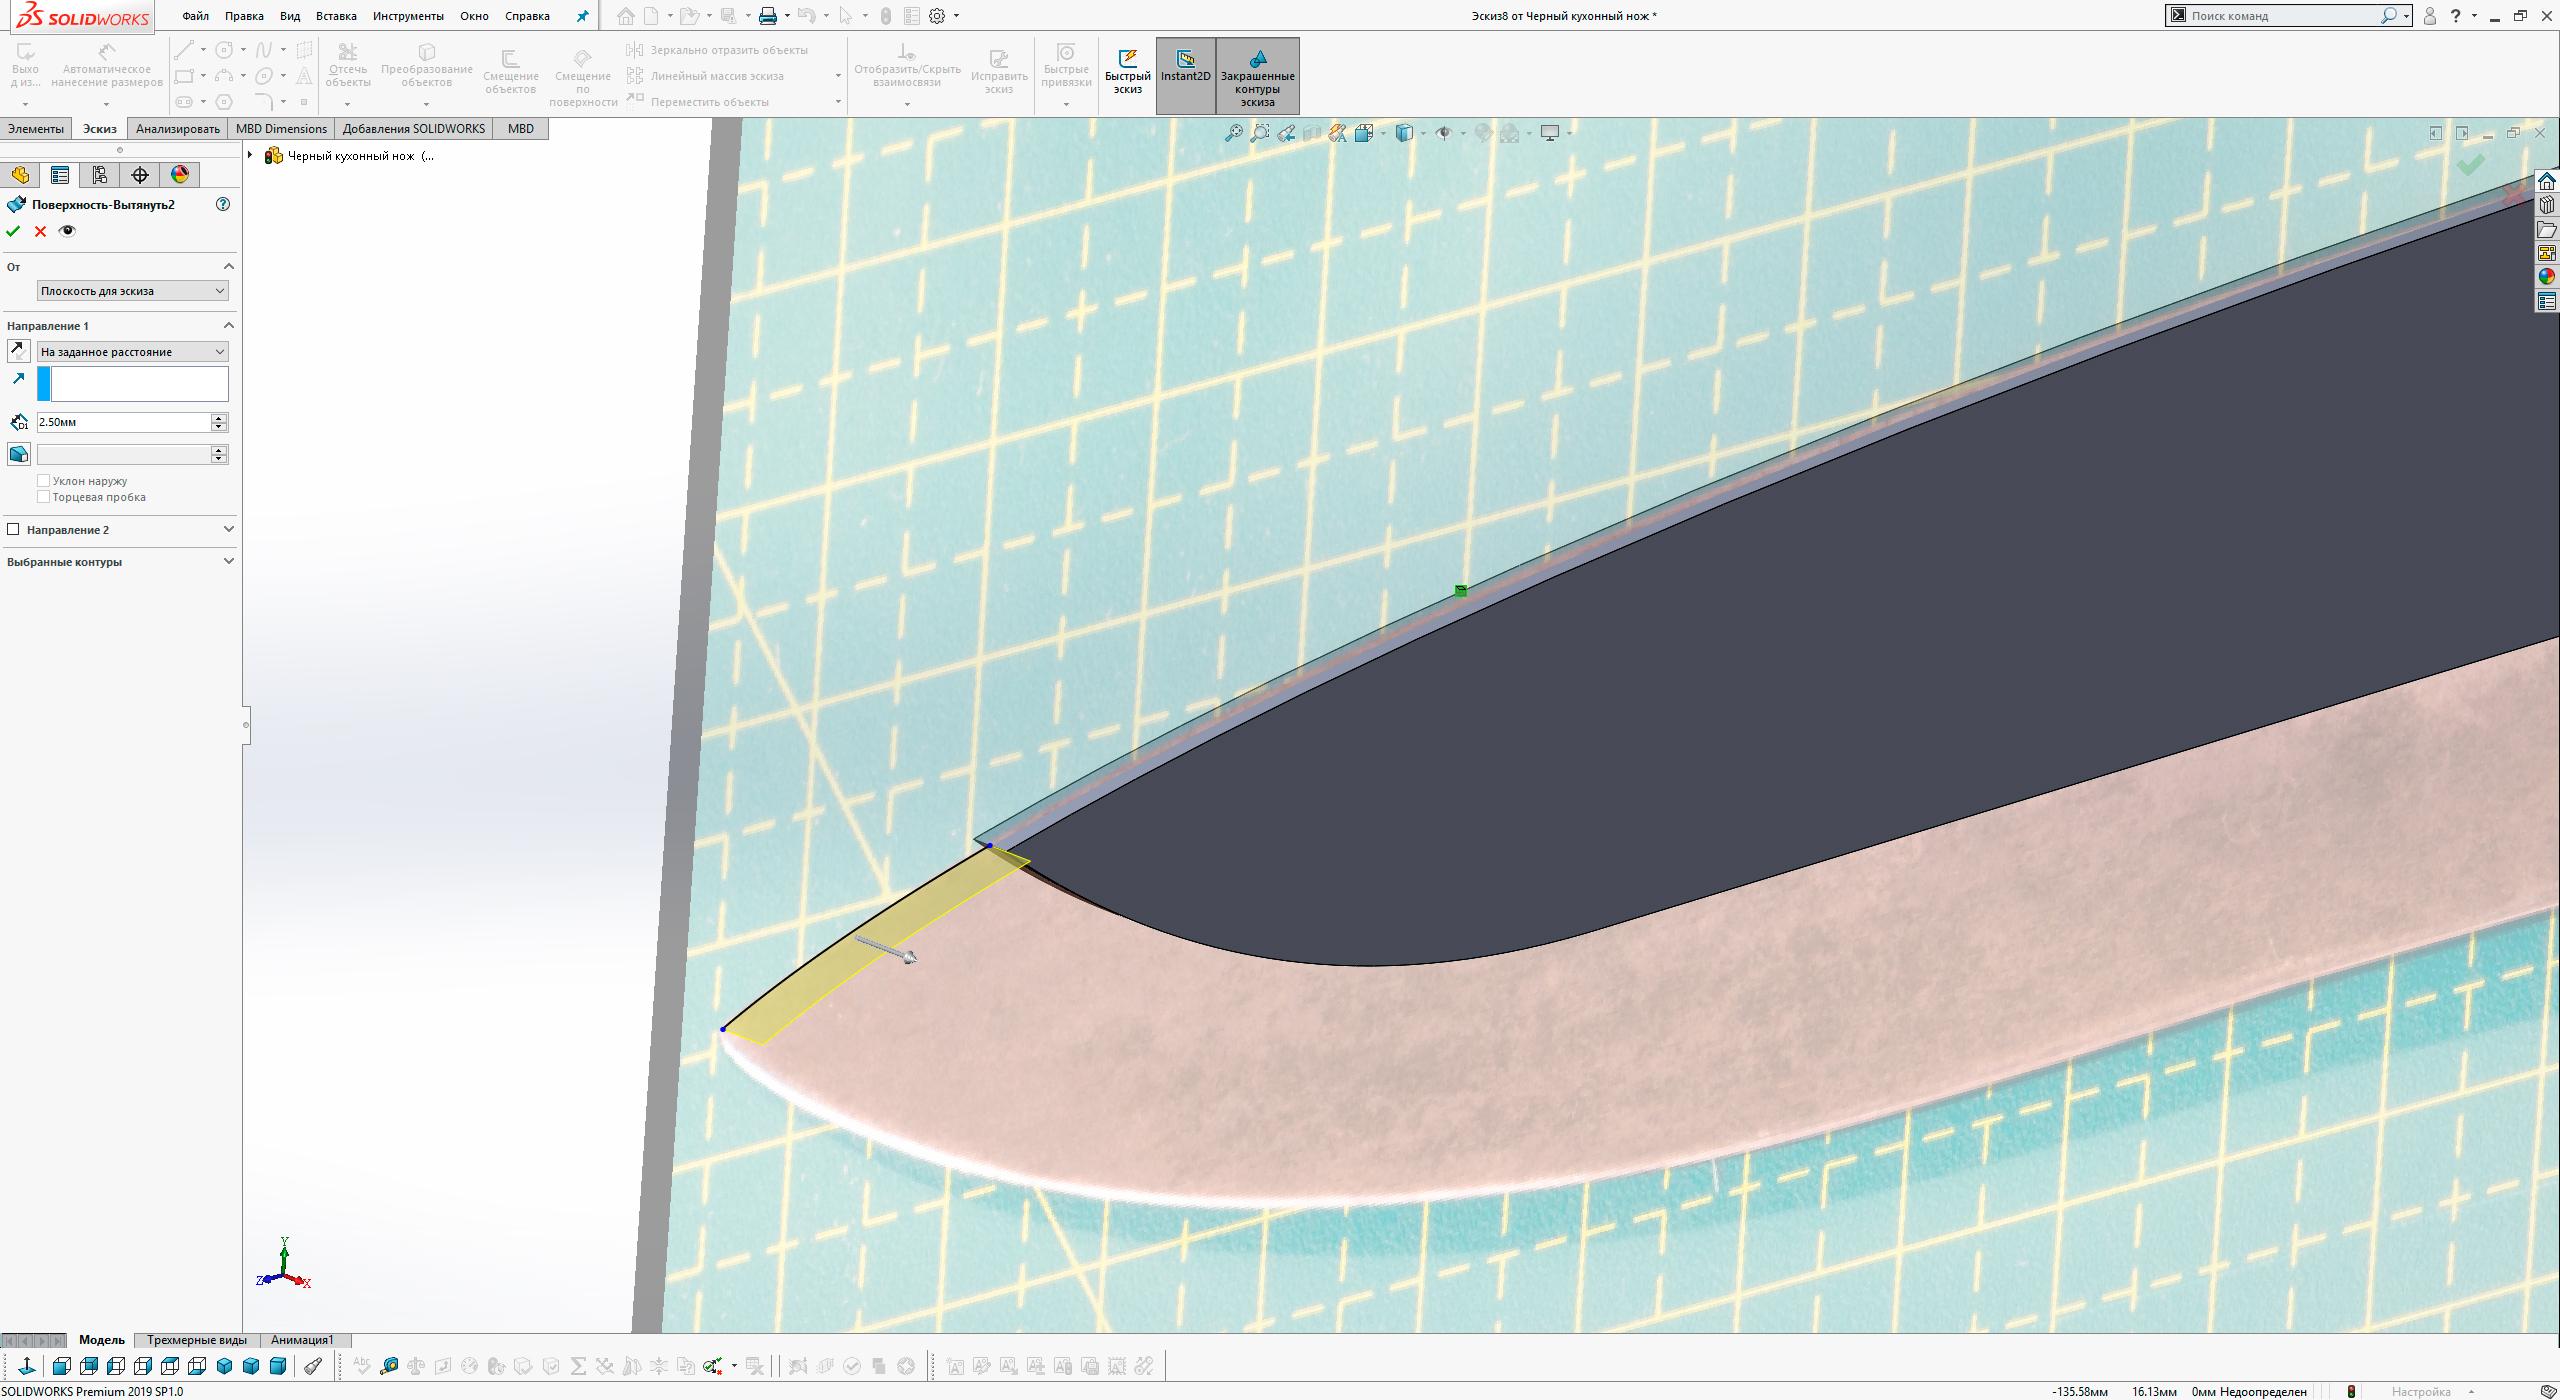Select the Быстрый эскиз tool
The width and height of the screenshot is (2560, 1400).
tap(1128, 75)
